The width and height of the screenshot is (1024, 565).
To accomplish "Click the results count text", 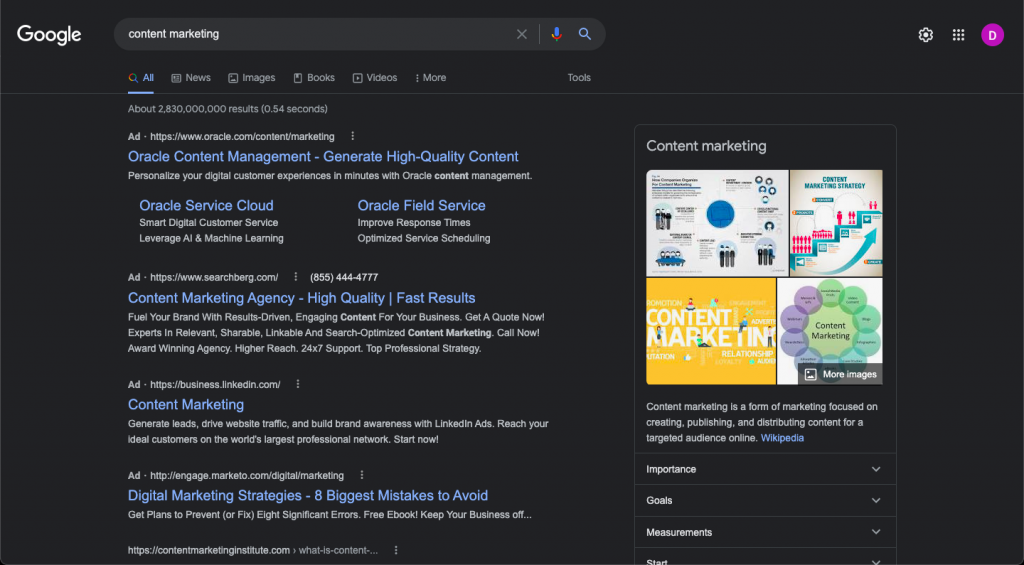I will pos(228,109).
